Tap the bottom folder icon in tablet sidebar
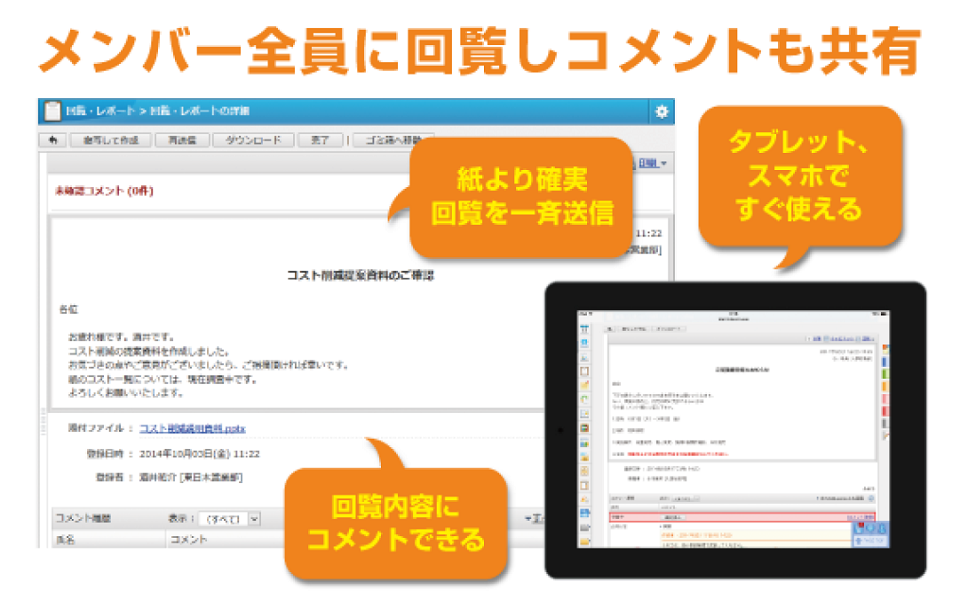The image size is (960, 600). (585, 541)
